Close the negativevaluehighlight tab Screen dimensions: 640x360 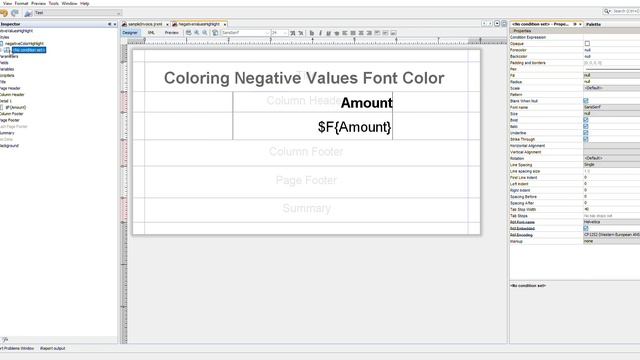(x=224, y=24)
